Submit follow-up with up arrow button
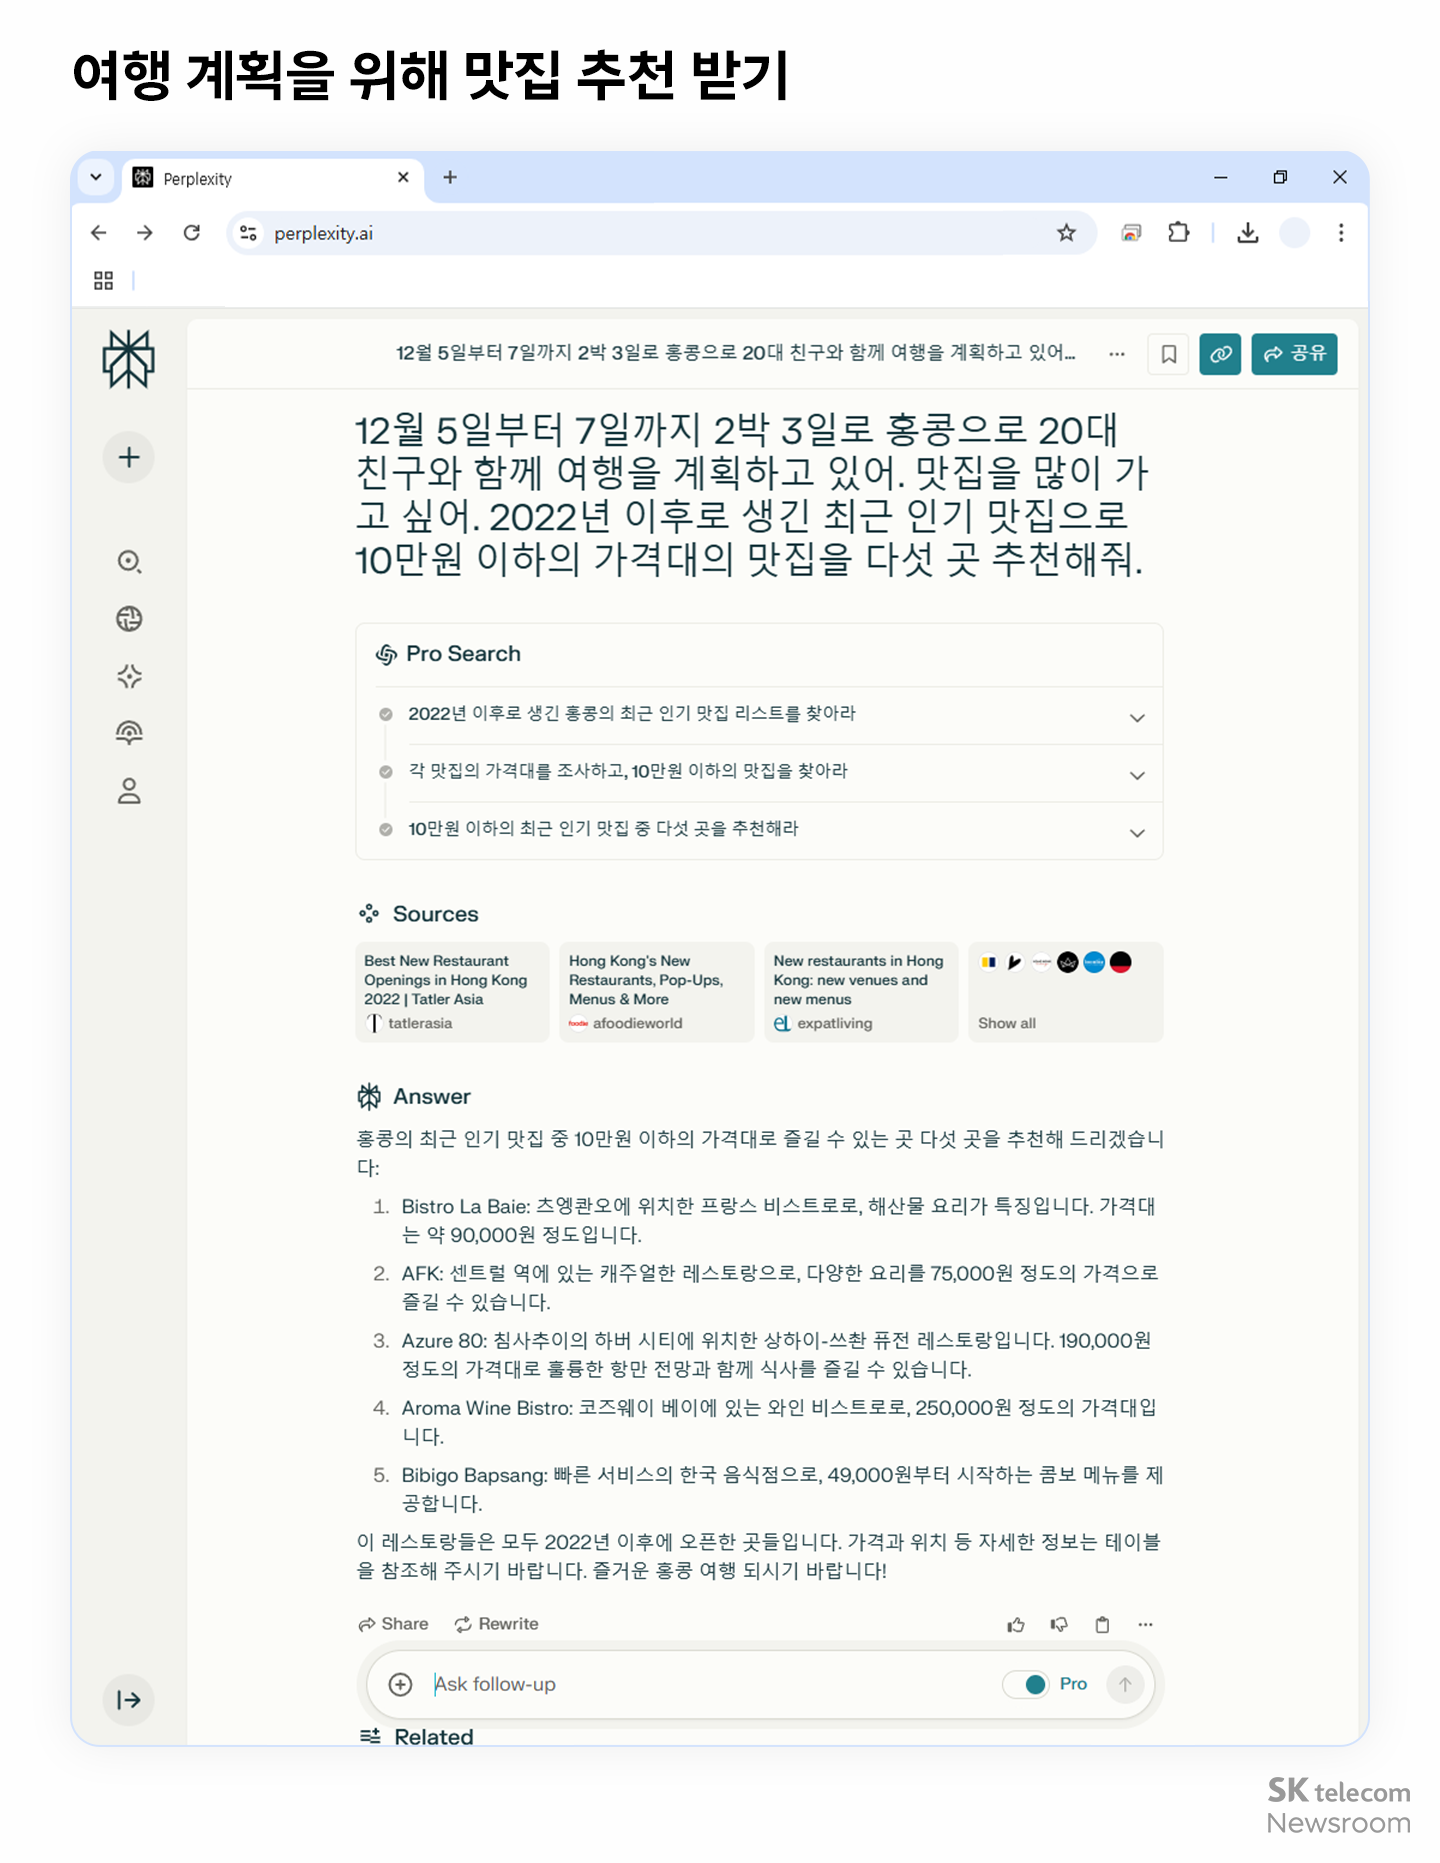This screenshot has height=1863, width=1440. pyautogui.click(x=1125, y=1685)
